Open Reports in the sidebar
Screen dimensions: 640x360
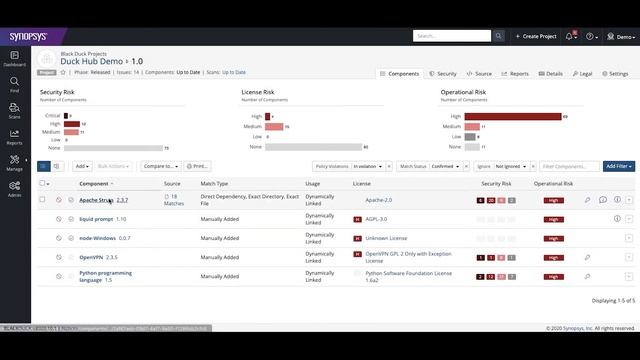point(15,137)
